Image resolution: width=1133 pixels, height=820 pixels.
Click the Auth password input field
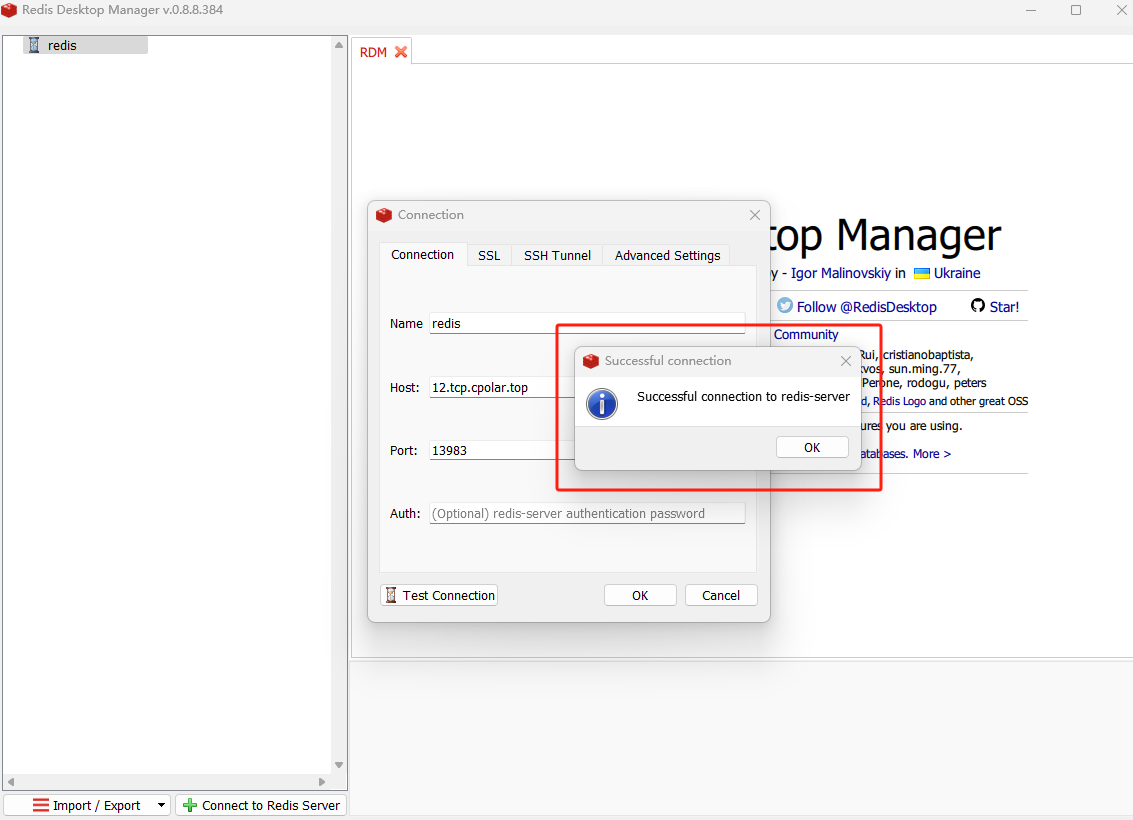[587, 513]
